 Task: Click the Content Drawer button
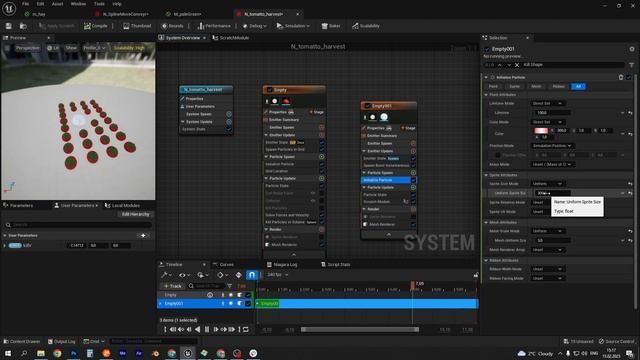click(x=22, y=341)
